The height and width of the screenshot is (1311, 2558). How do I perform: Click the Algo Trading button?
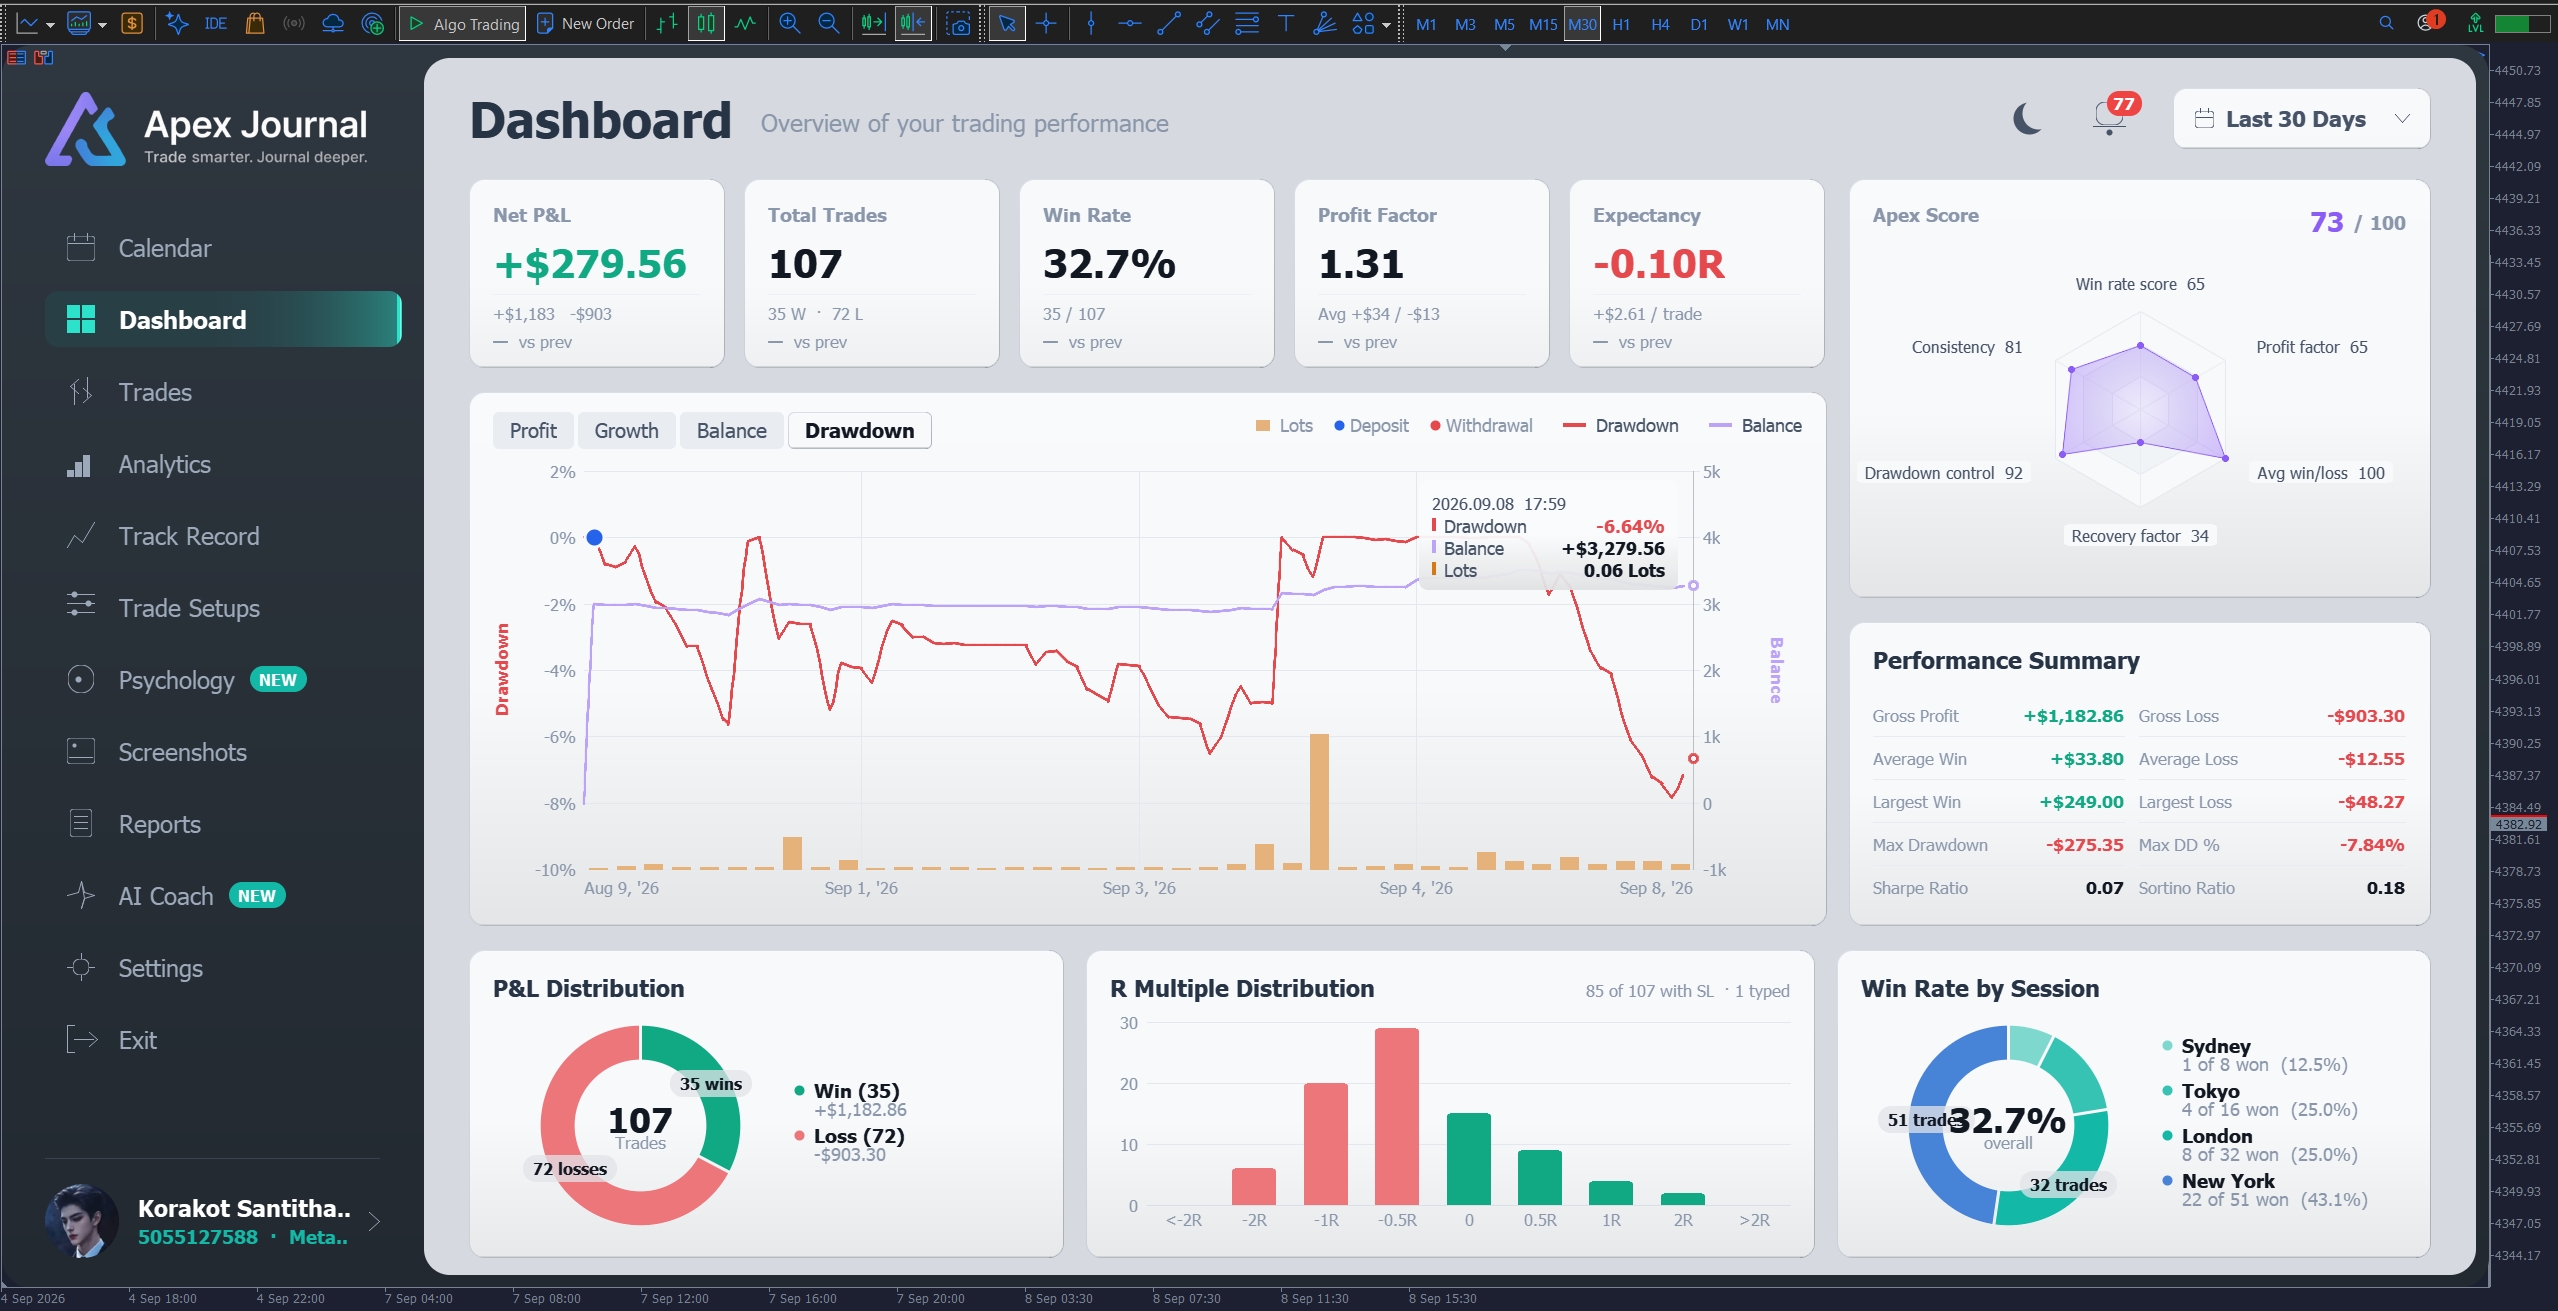[x=461, y=23]
